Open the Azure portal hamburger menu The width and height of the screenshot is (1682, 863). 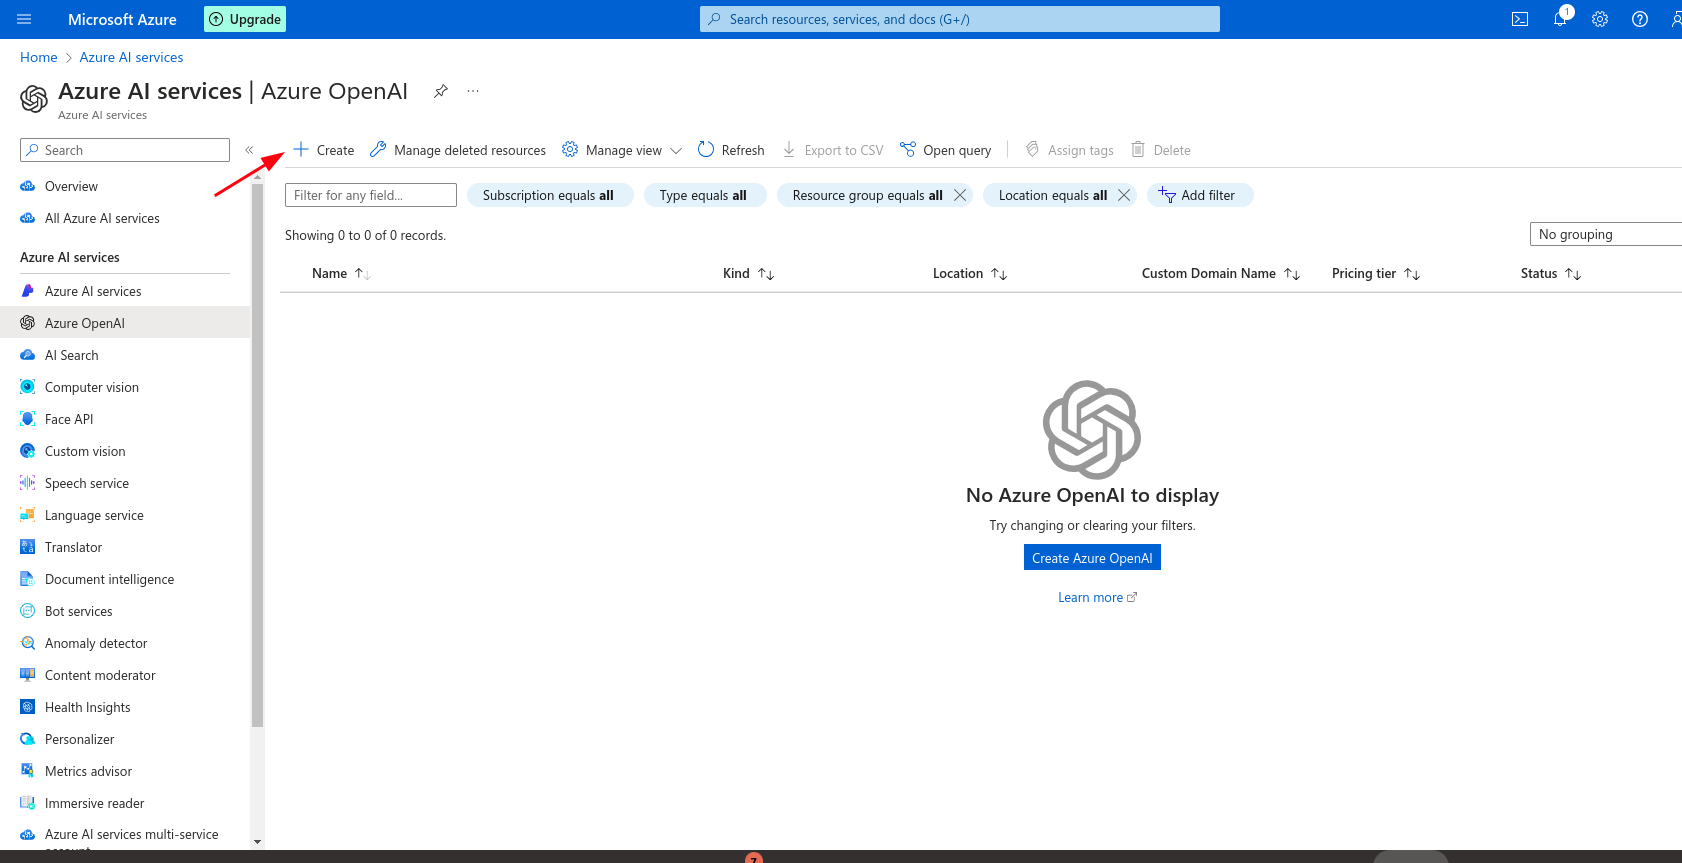(25, 19)
